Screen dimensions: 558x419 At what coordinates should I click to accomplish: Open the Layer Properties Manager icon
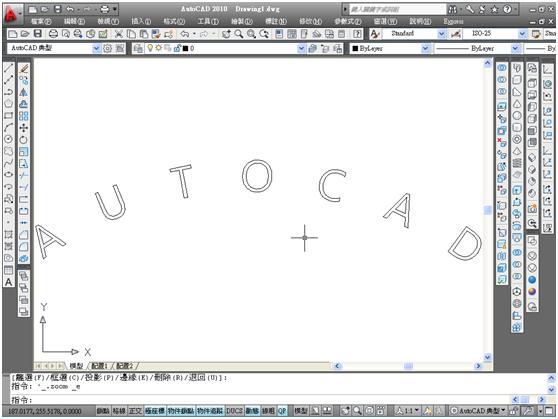coord(138,48)
